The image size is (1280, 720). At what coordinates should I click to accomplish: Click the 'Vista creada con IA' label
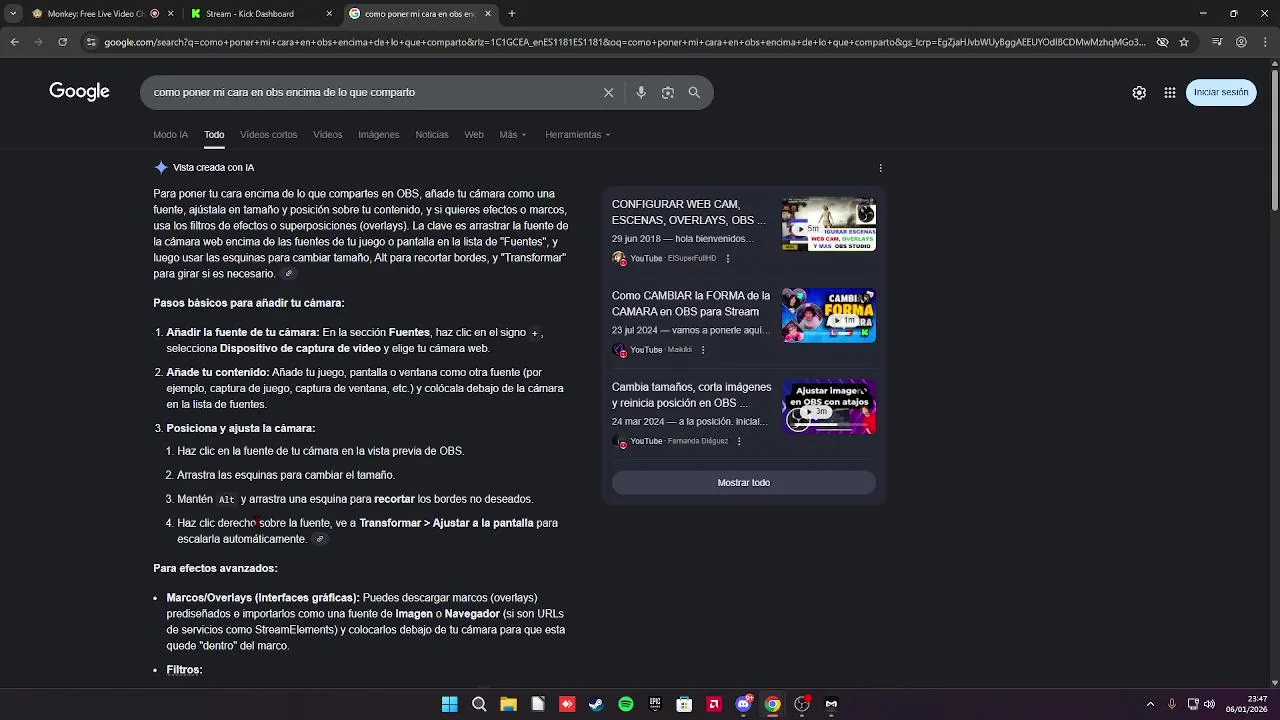(x=213, y=168)
